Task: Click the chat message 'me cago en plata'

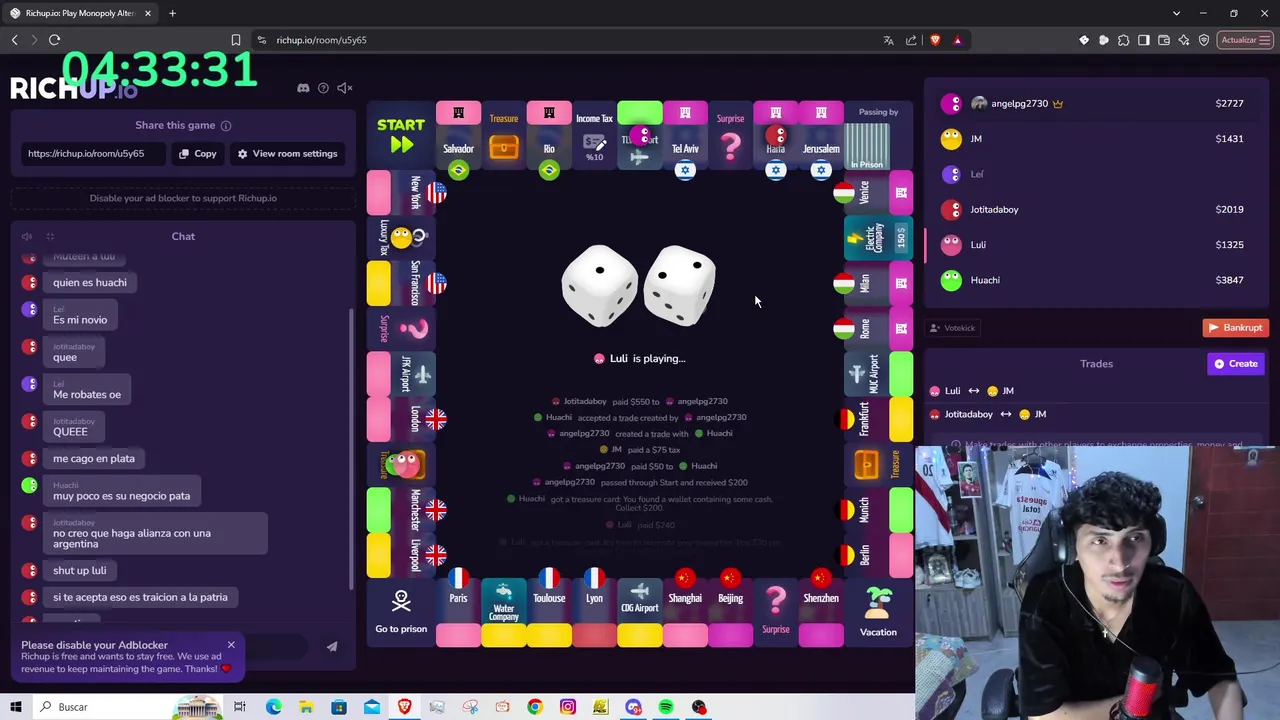Action: 94,459
